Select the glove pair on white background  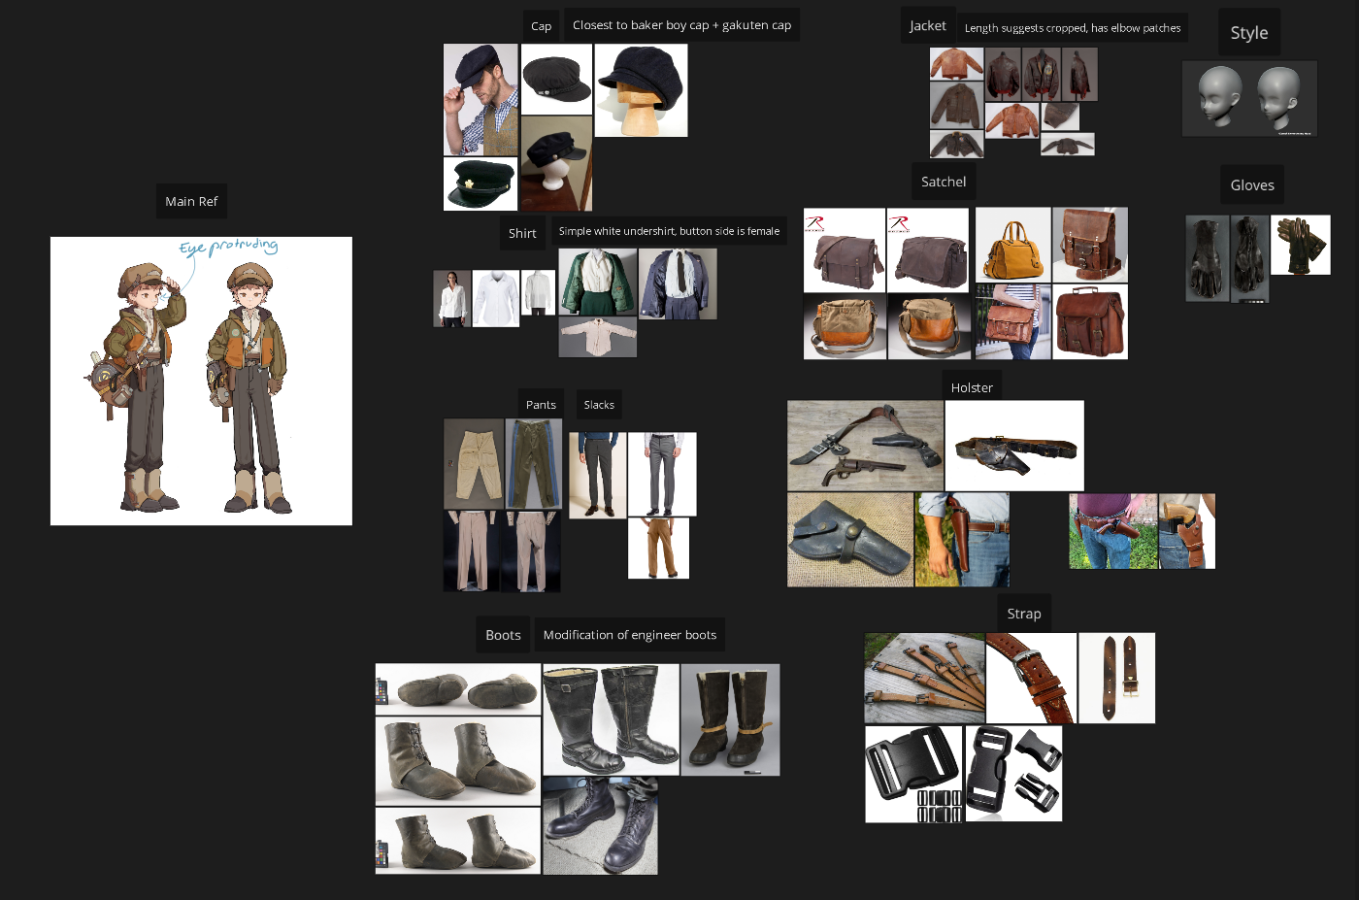click(1301, 245)
